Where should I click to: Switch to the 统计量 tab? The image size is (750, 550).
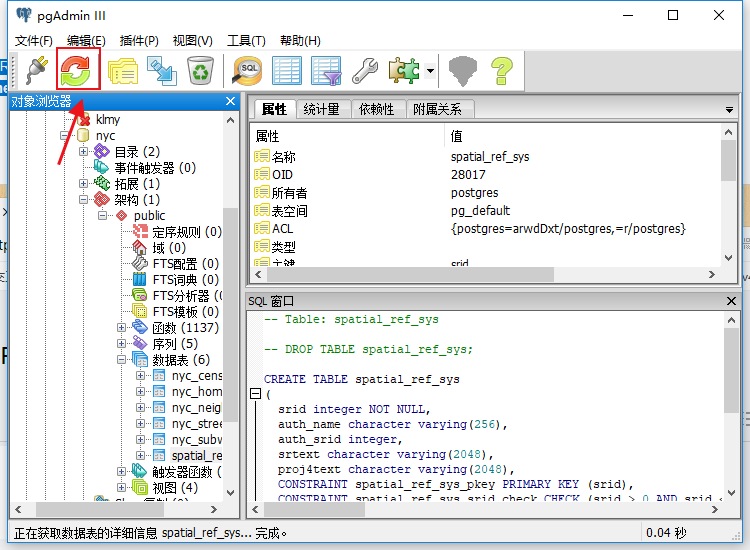[x=321, y=109]
